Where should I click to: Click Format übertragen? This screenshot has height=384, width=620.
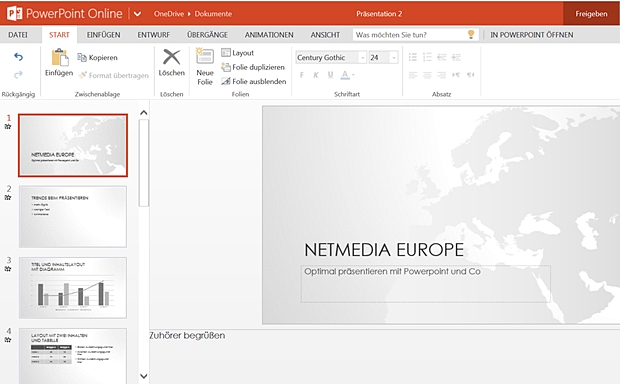pyautogui.click(x=113, y=75)
